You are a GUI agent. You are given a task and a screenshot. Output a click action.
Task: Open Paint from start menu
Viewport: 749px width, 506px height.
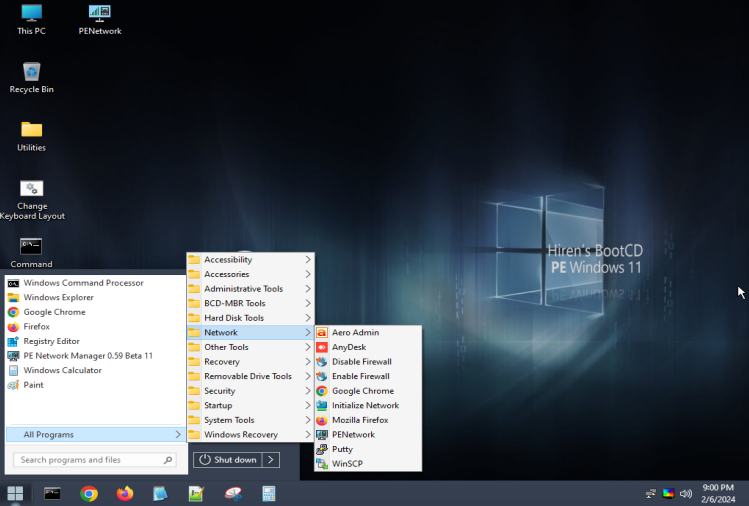(96, 385)
